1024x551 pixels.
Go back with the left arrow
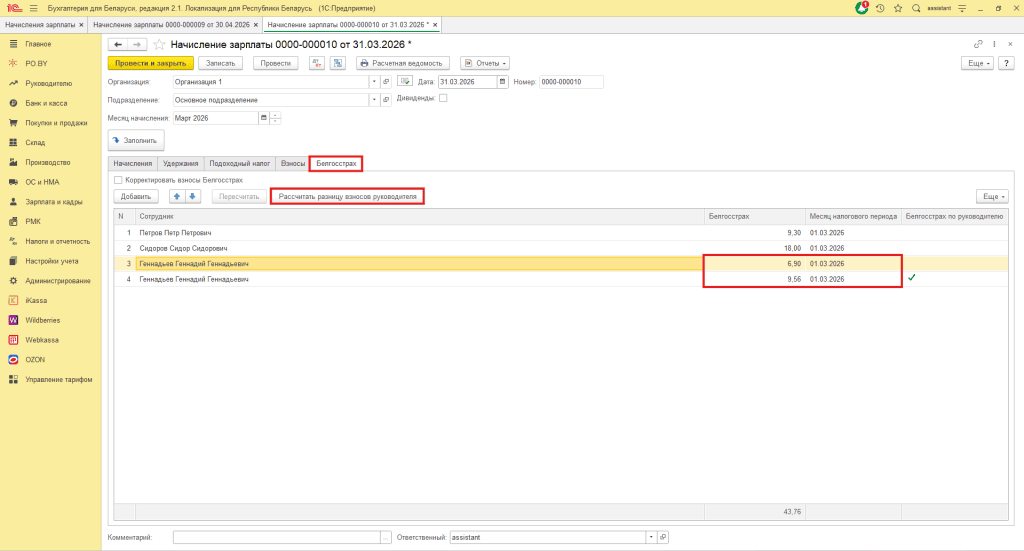pos(118,44)
